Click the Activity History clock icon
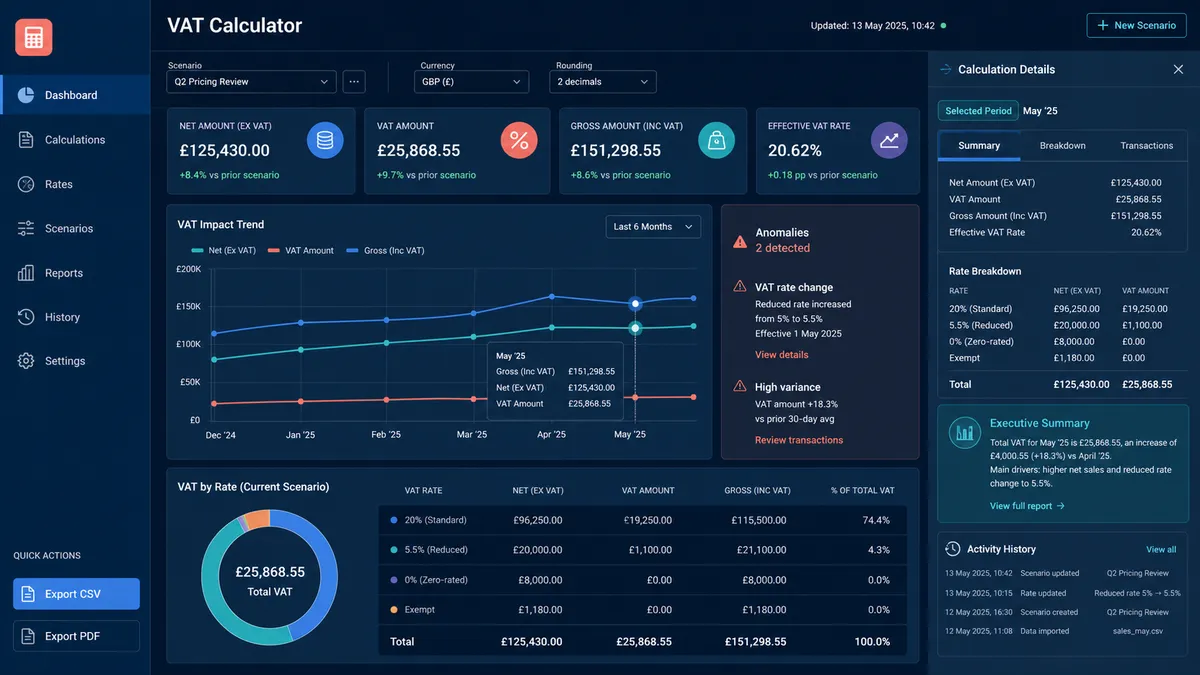The image size is (1200, 675). 953,549
